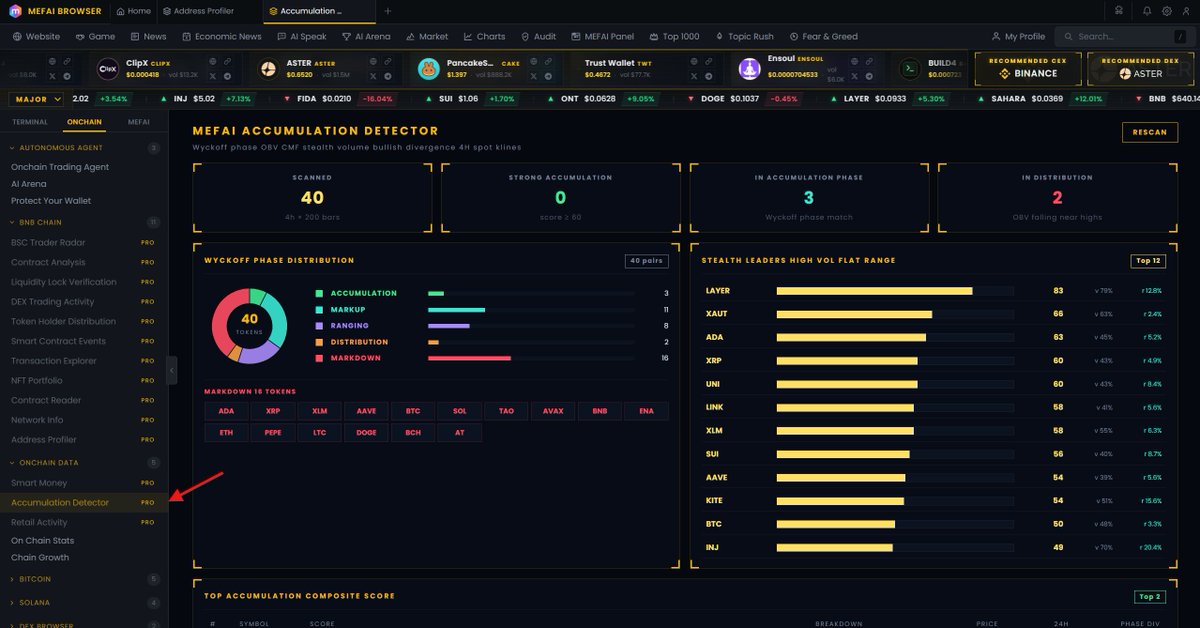The image size is (1200, 628).
Task: Open the Charts menu item
Action: tap(484, 36)
